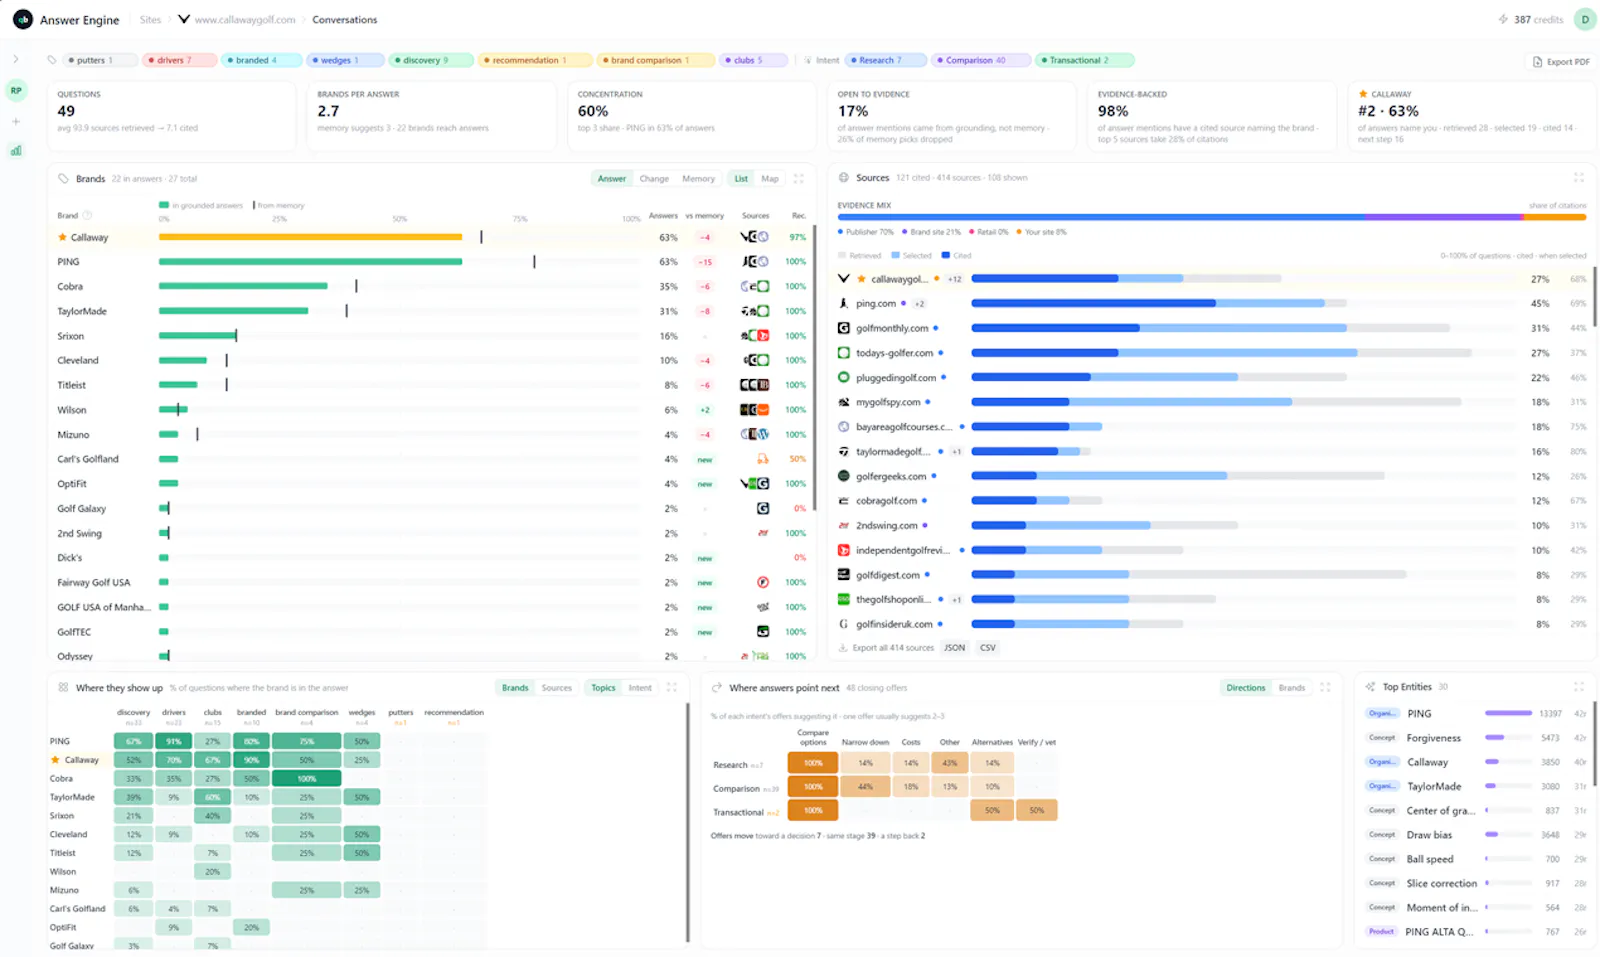Viewport: 1600px width, 957px height.
Task: Maximize the Where answers point next panel
Action: point(1325,688)
